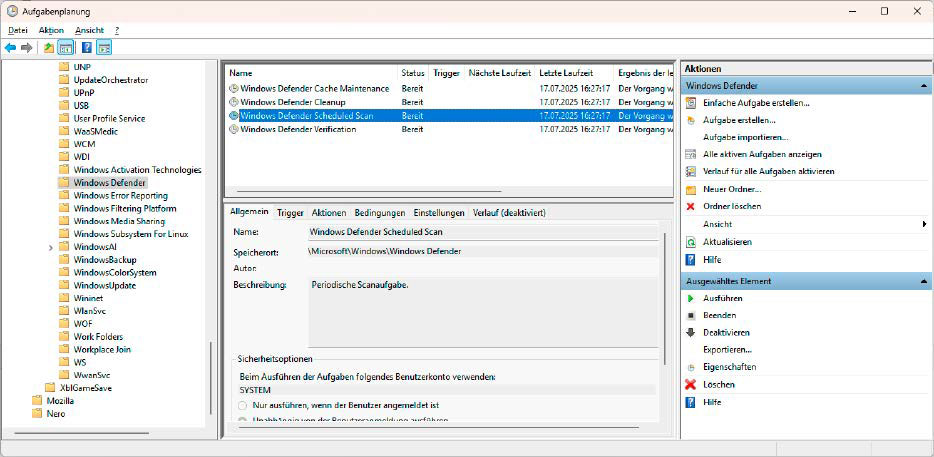Screen dimensions: 934x457
Task: Click Einfache Aufgabe erstellen... link
Action: (x=756, y=103)
